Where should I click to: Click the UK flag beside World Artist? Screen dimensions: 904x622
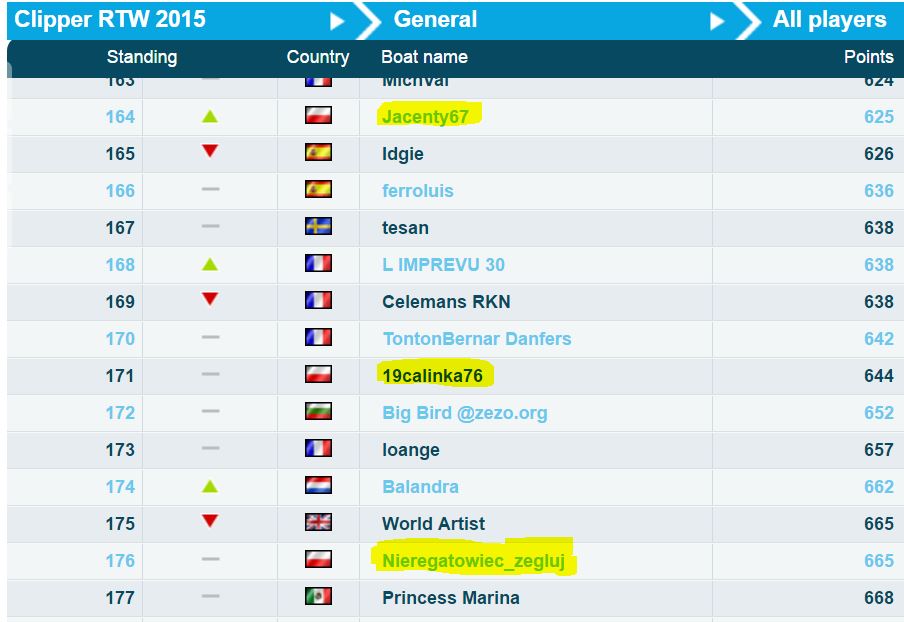[x=318, y=522]
